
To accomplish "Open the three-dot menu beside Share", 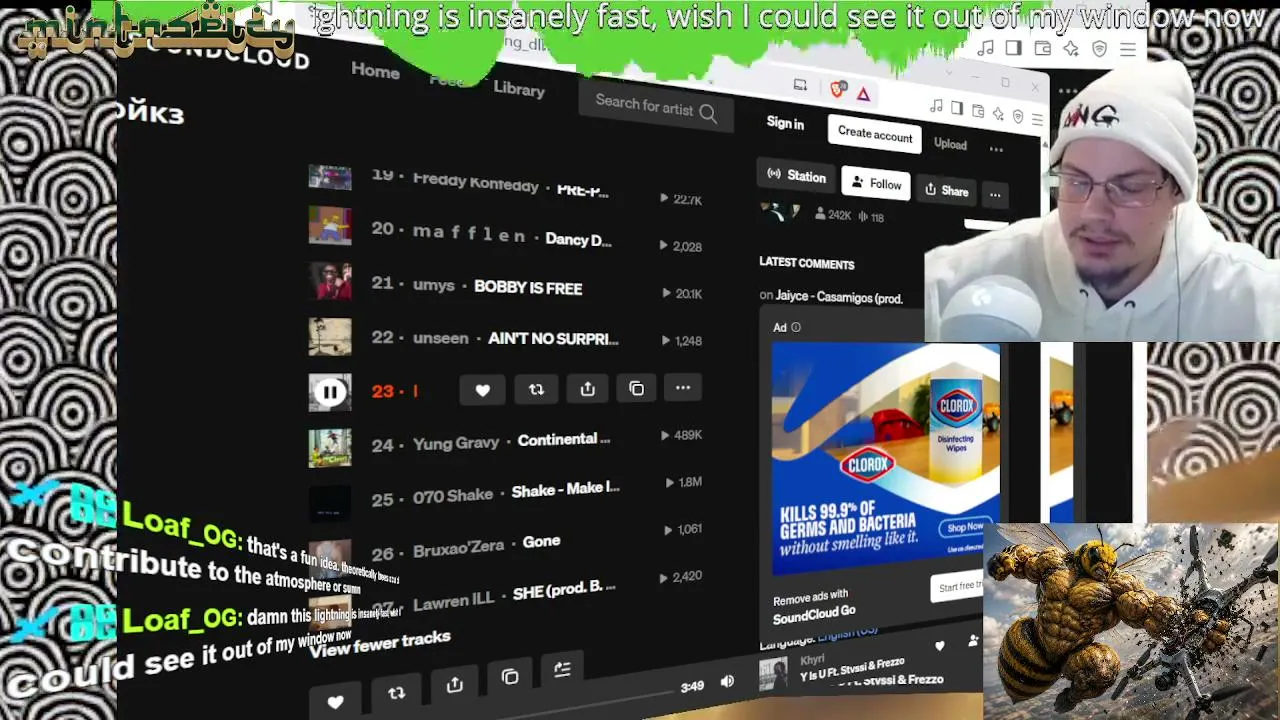I will [x=995, y=194].
